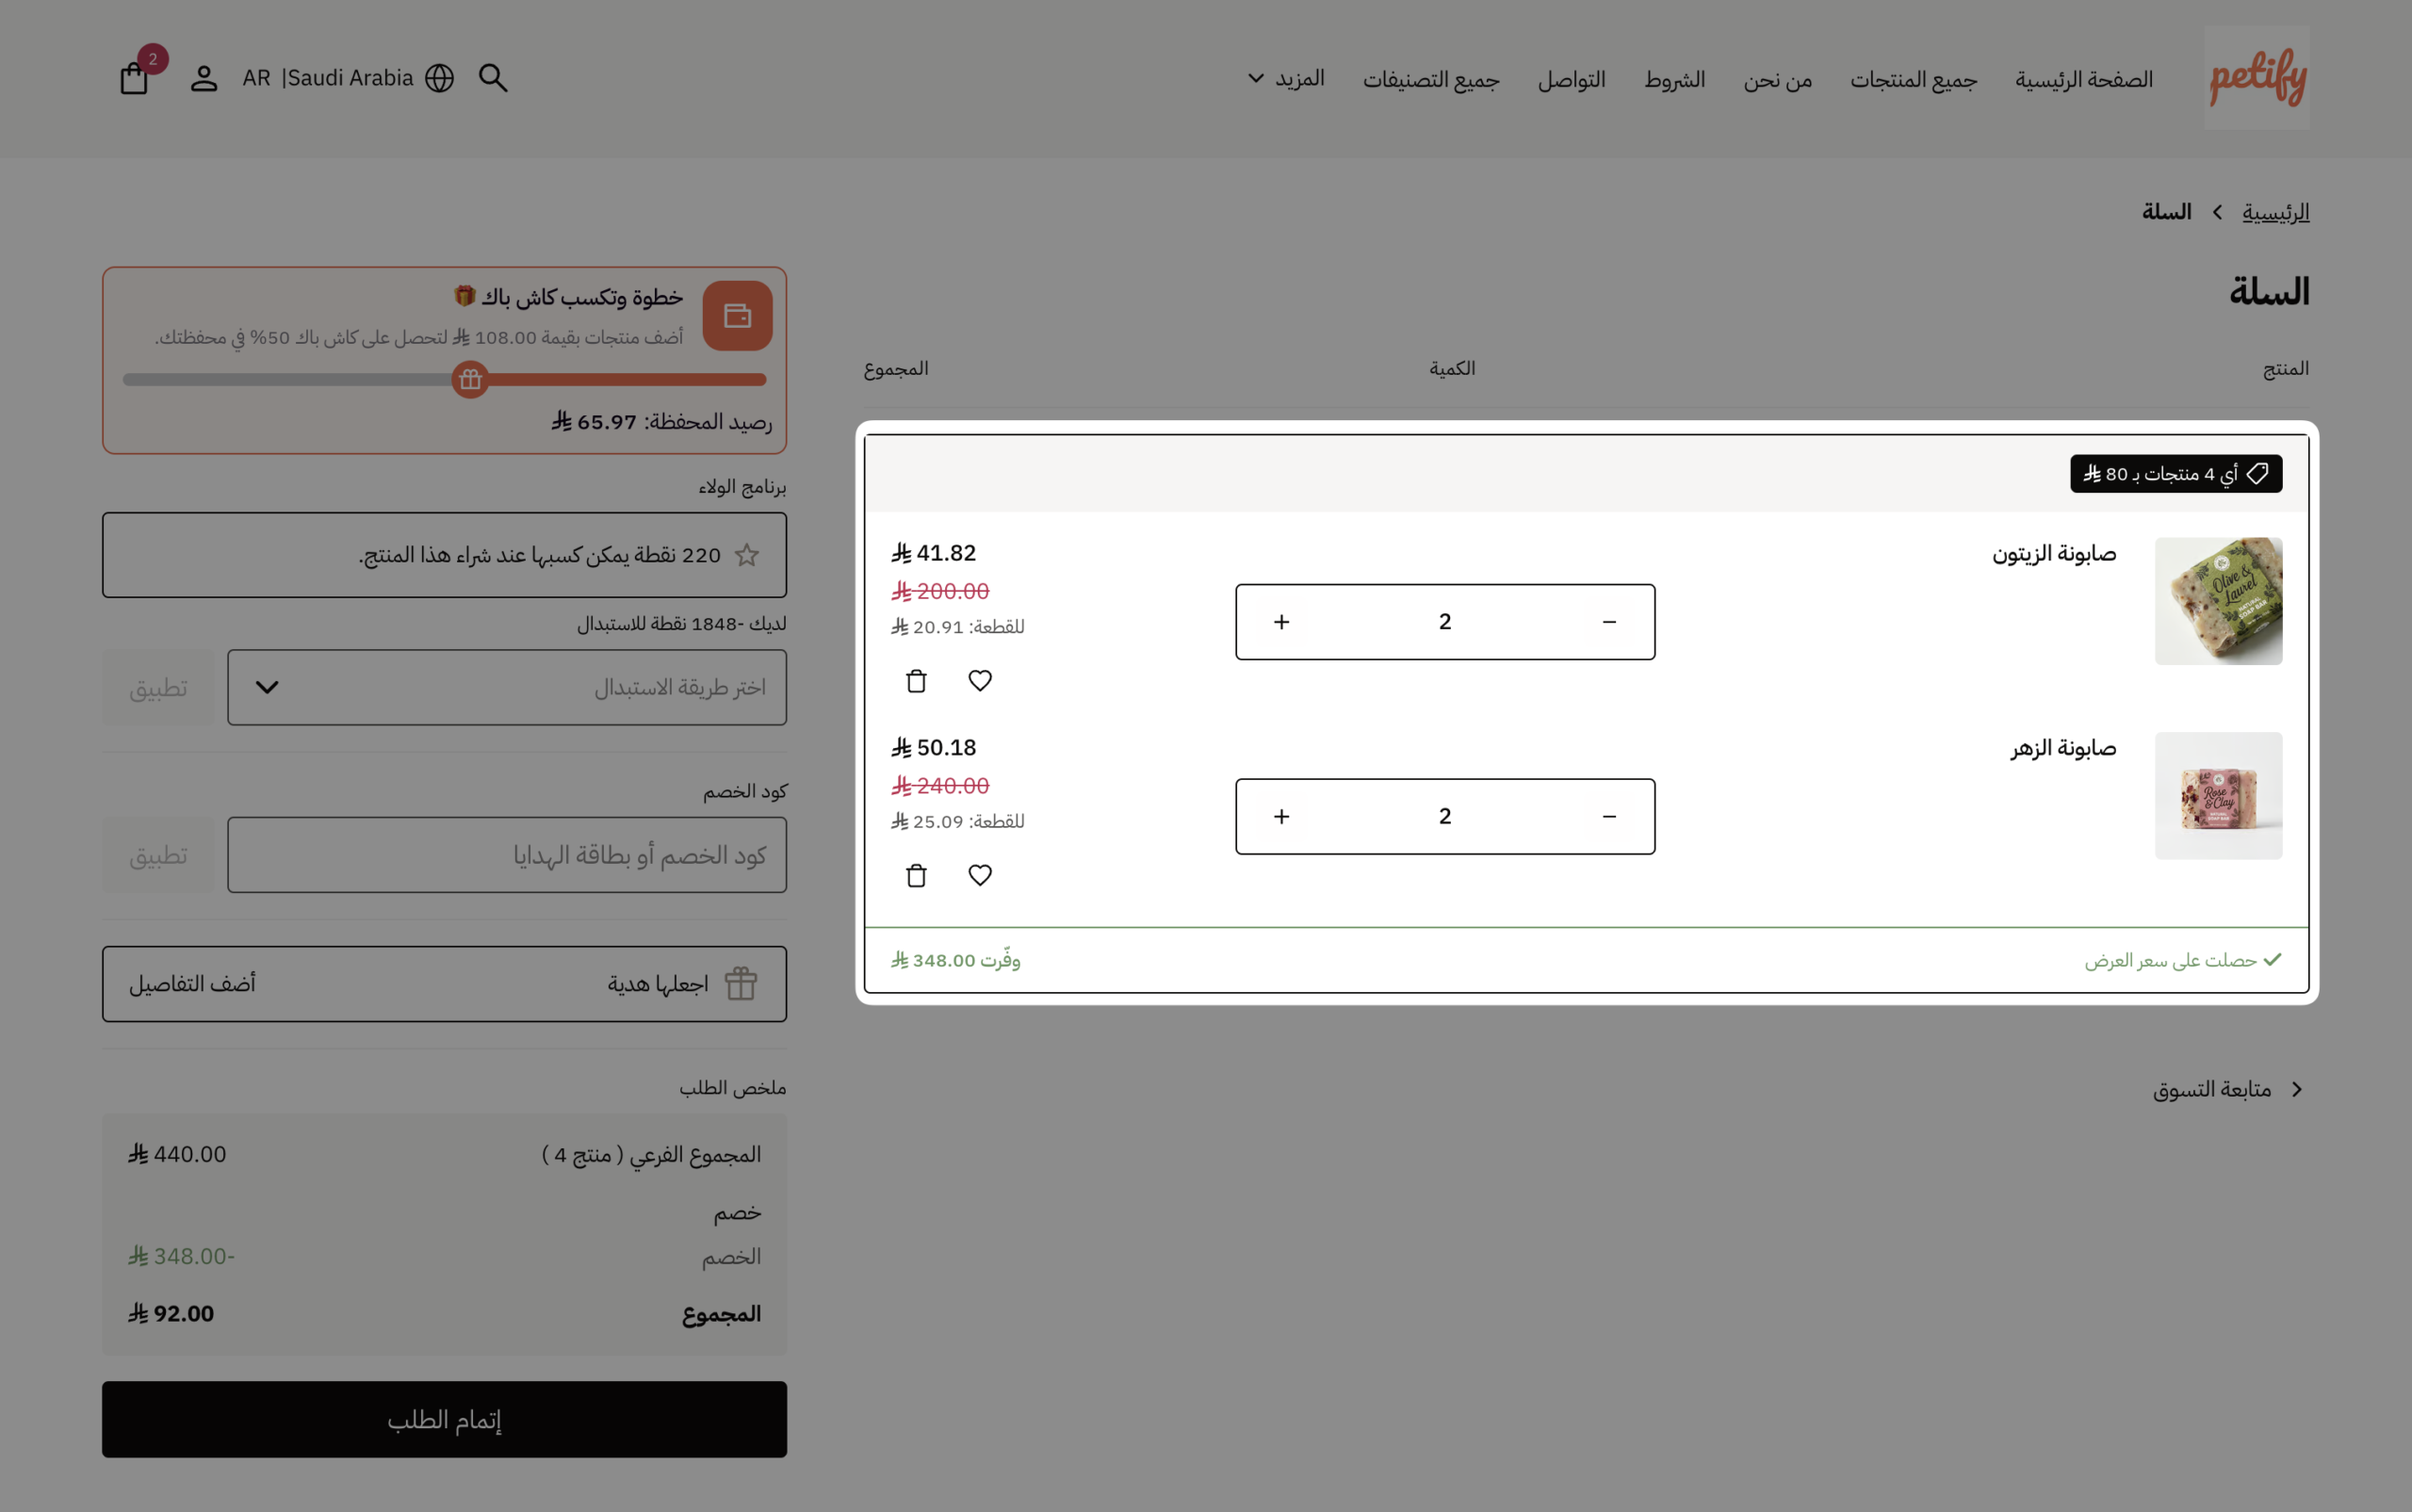Click the loyalty star icon
Image resolution: width=2412 pixels, height=1512 pixels.
point(747,555)
